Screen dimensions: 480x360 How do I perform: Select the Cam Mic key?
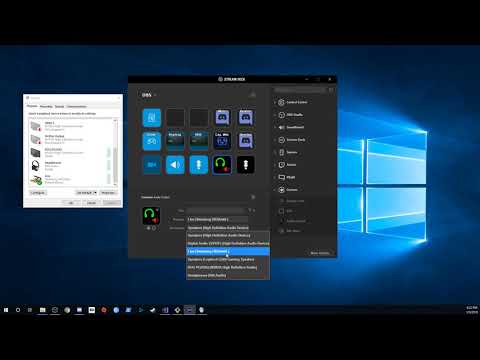pyautogui.click(x=222, y=141)
